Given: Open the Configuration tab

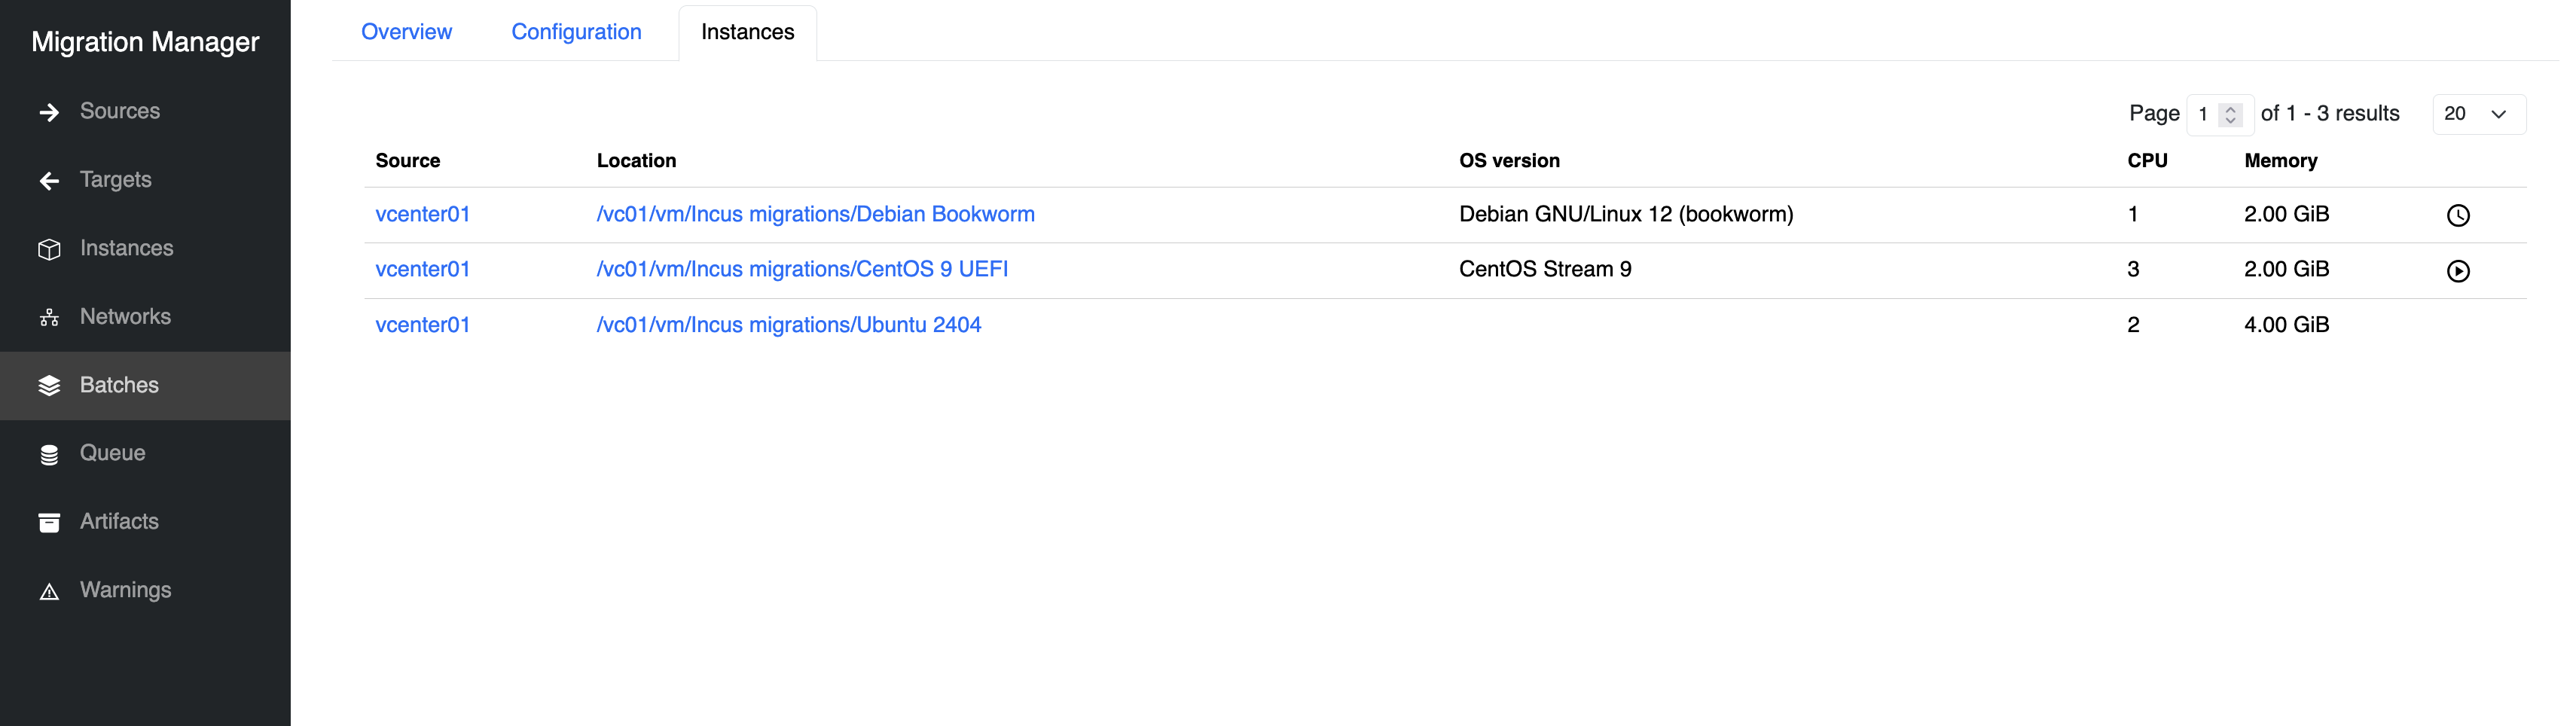Looking at the screenshot, I should pyautogui.click(x=576, y=32).
